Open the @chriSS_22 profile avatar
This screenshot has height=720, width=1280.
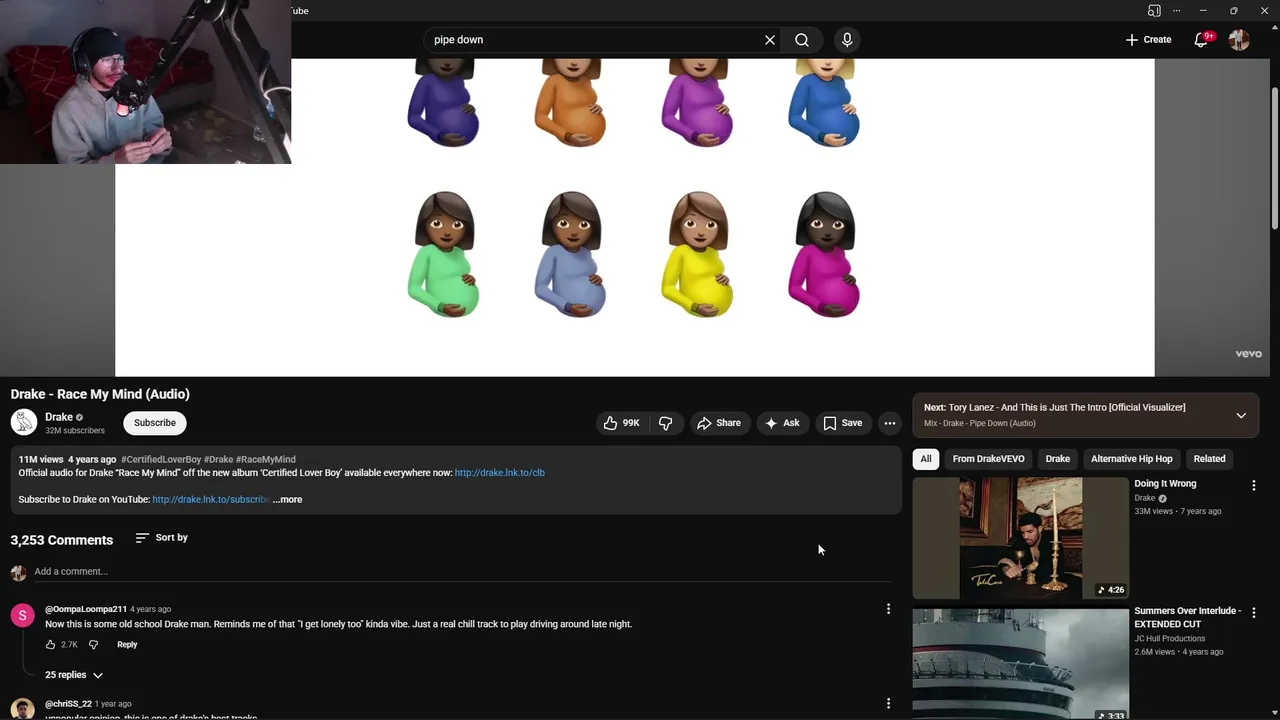click(23, 708)
